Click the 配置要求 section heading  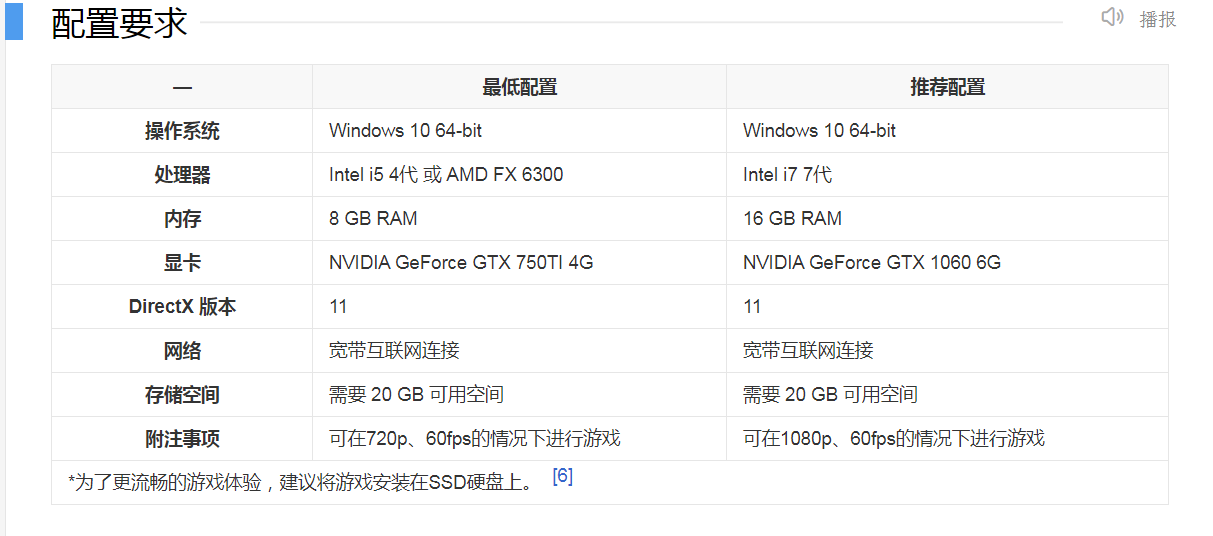(x=119, y=23)
